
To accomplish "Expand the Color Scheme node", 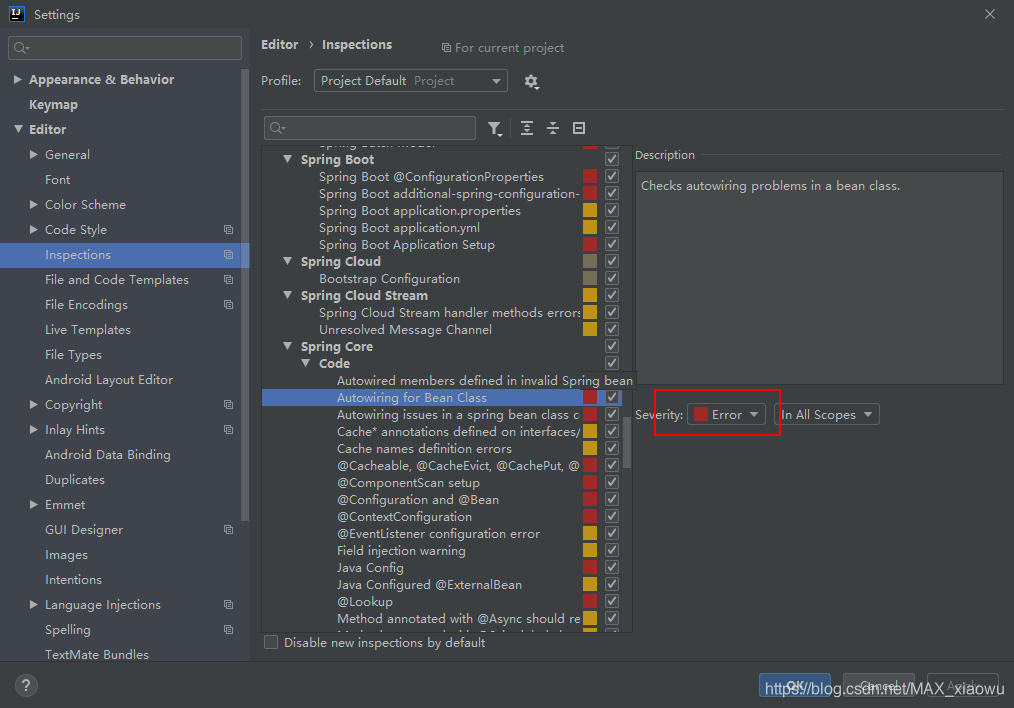I will 34,204.
